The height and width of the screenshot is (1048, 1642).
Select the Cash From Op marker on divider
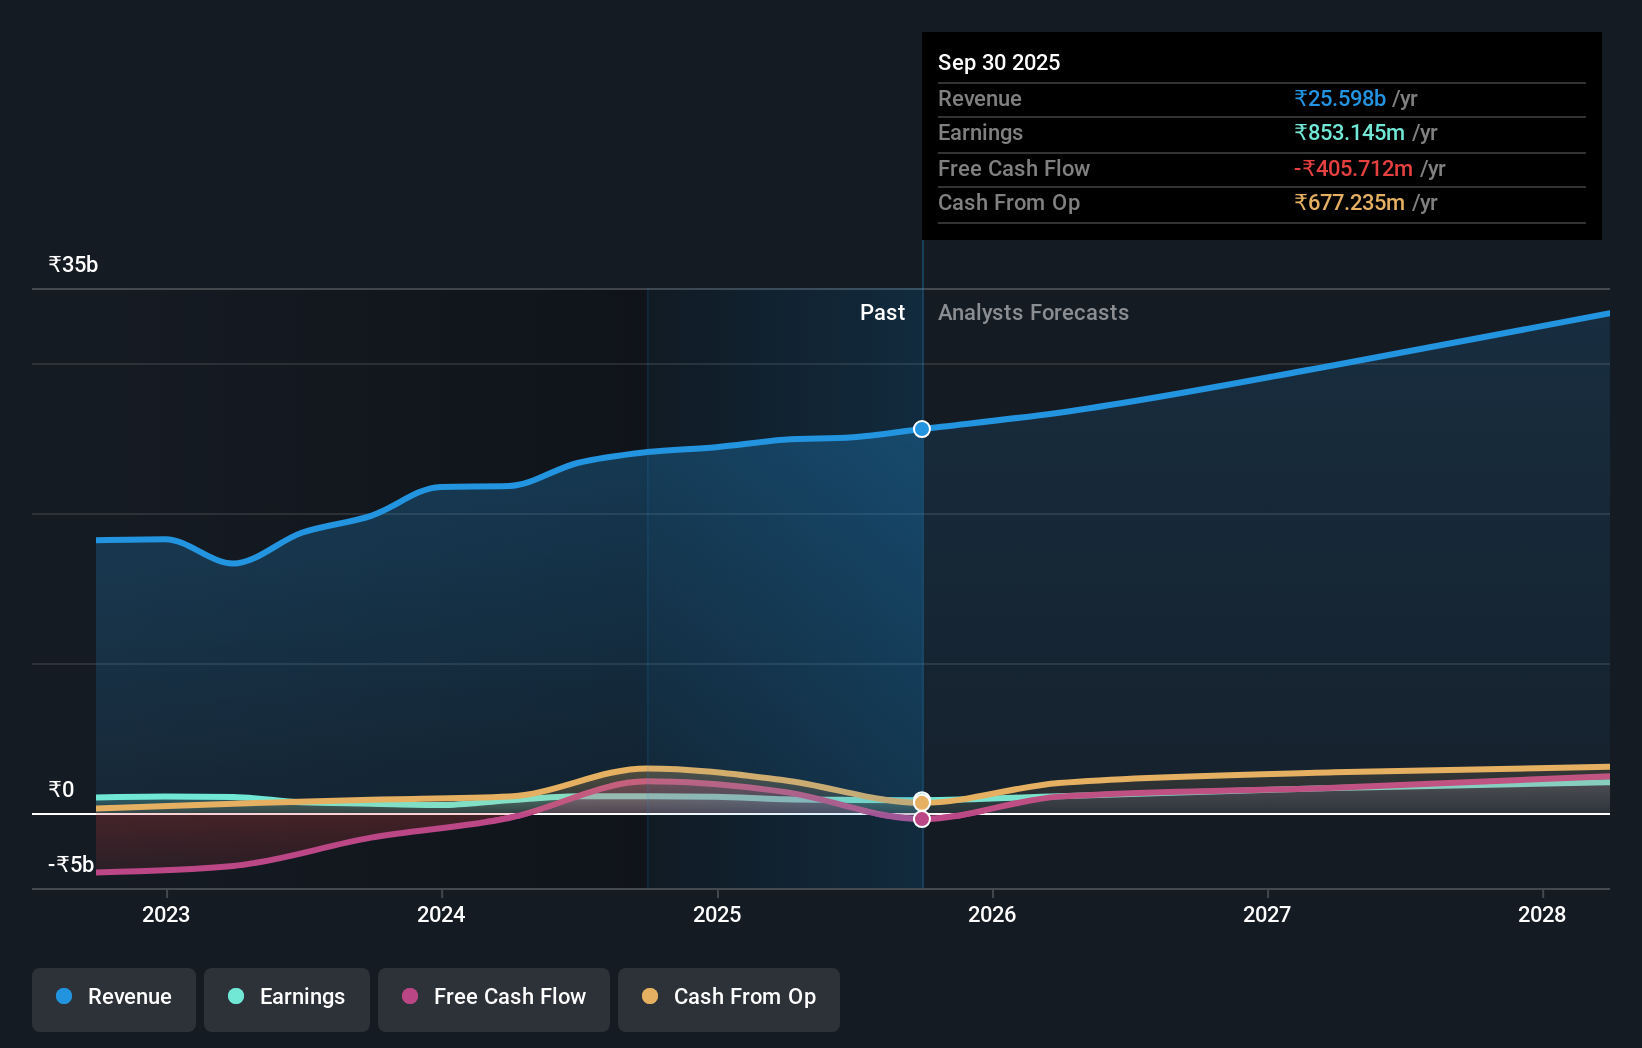(921, 800)
